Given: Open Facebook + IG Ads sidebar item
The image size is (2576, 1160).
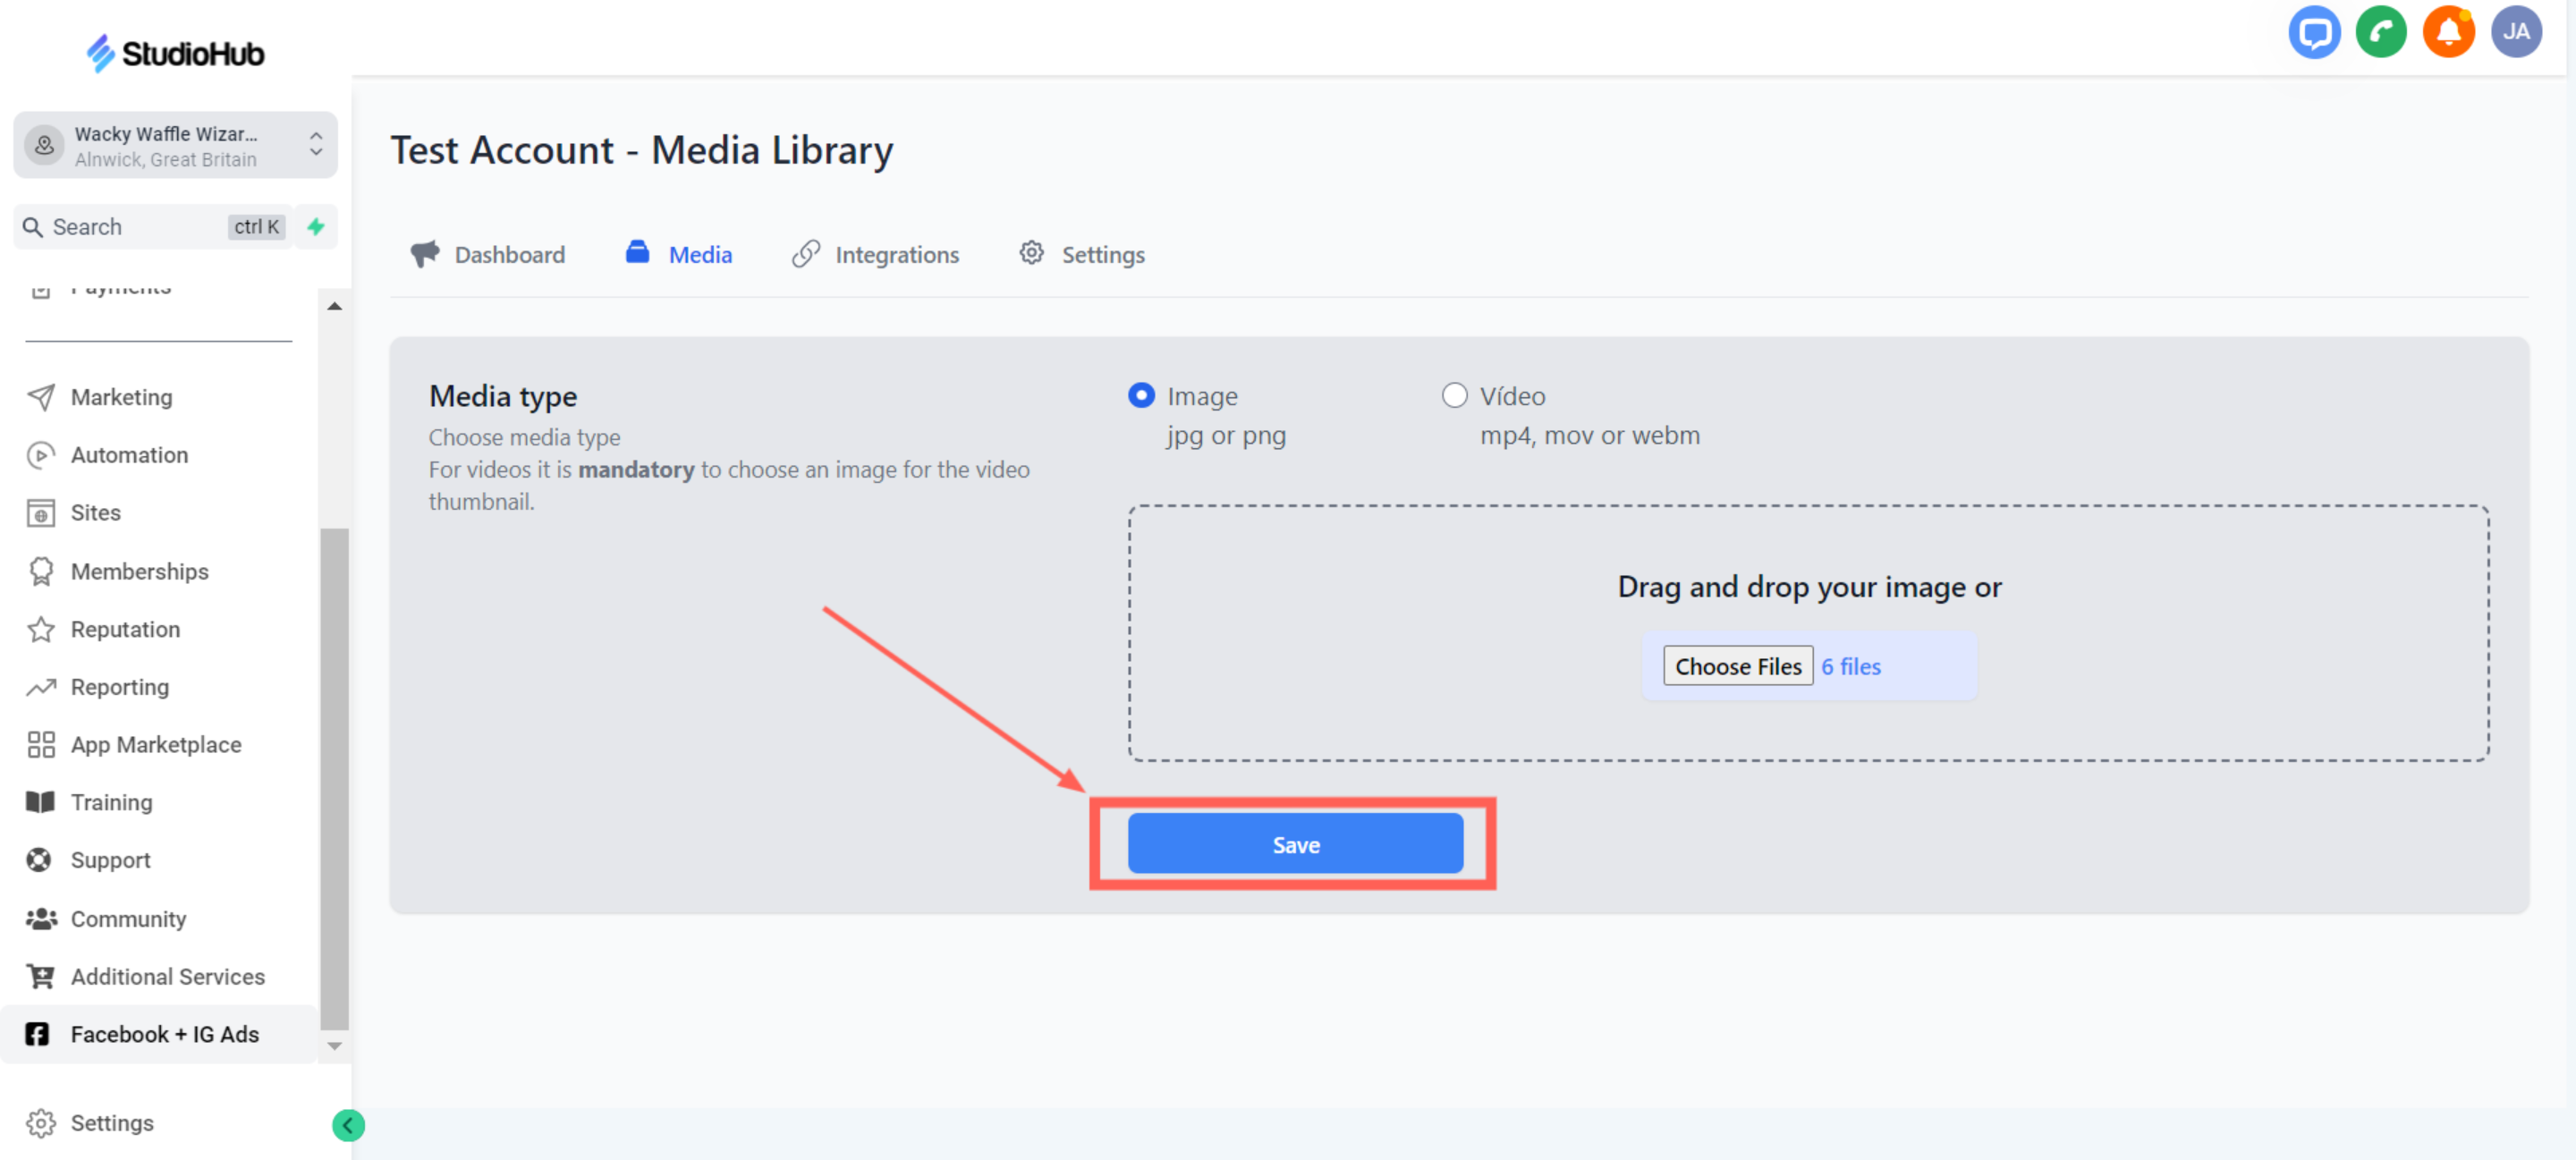Looking at the screenshot, I should point(164,1034).
